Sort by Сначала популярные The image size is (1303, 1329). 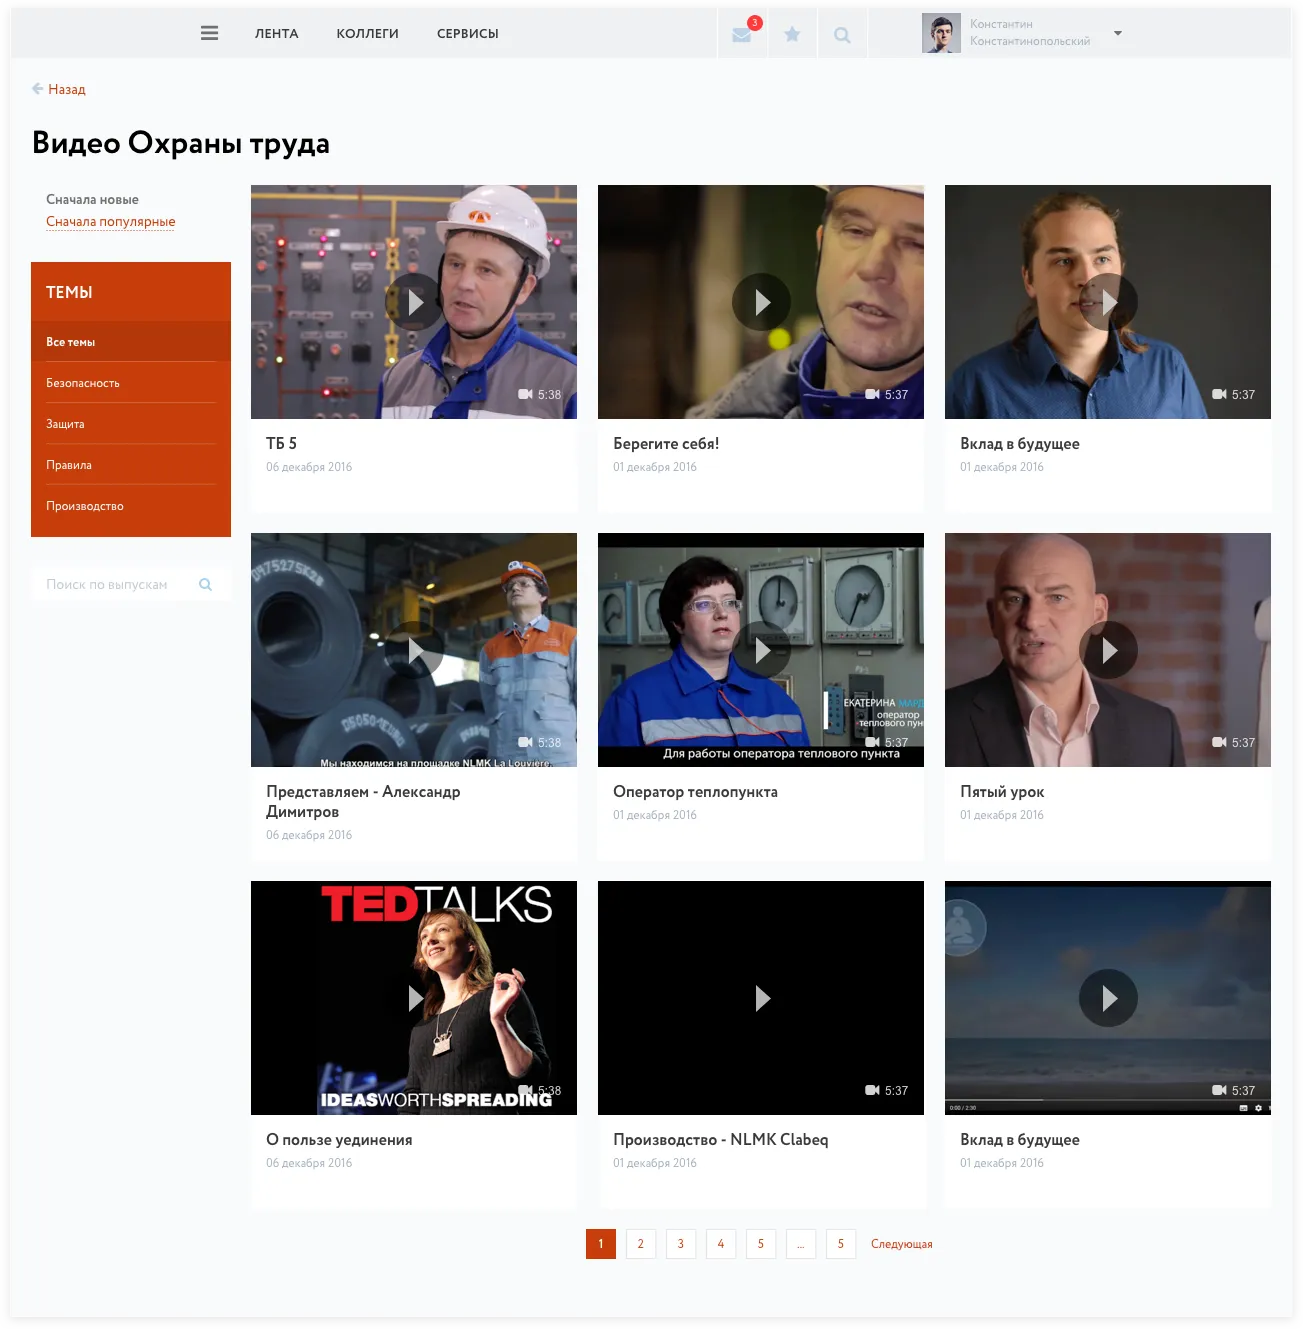[110, 221]
